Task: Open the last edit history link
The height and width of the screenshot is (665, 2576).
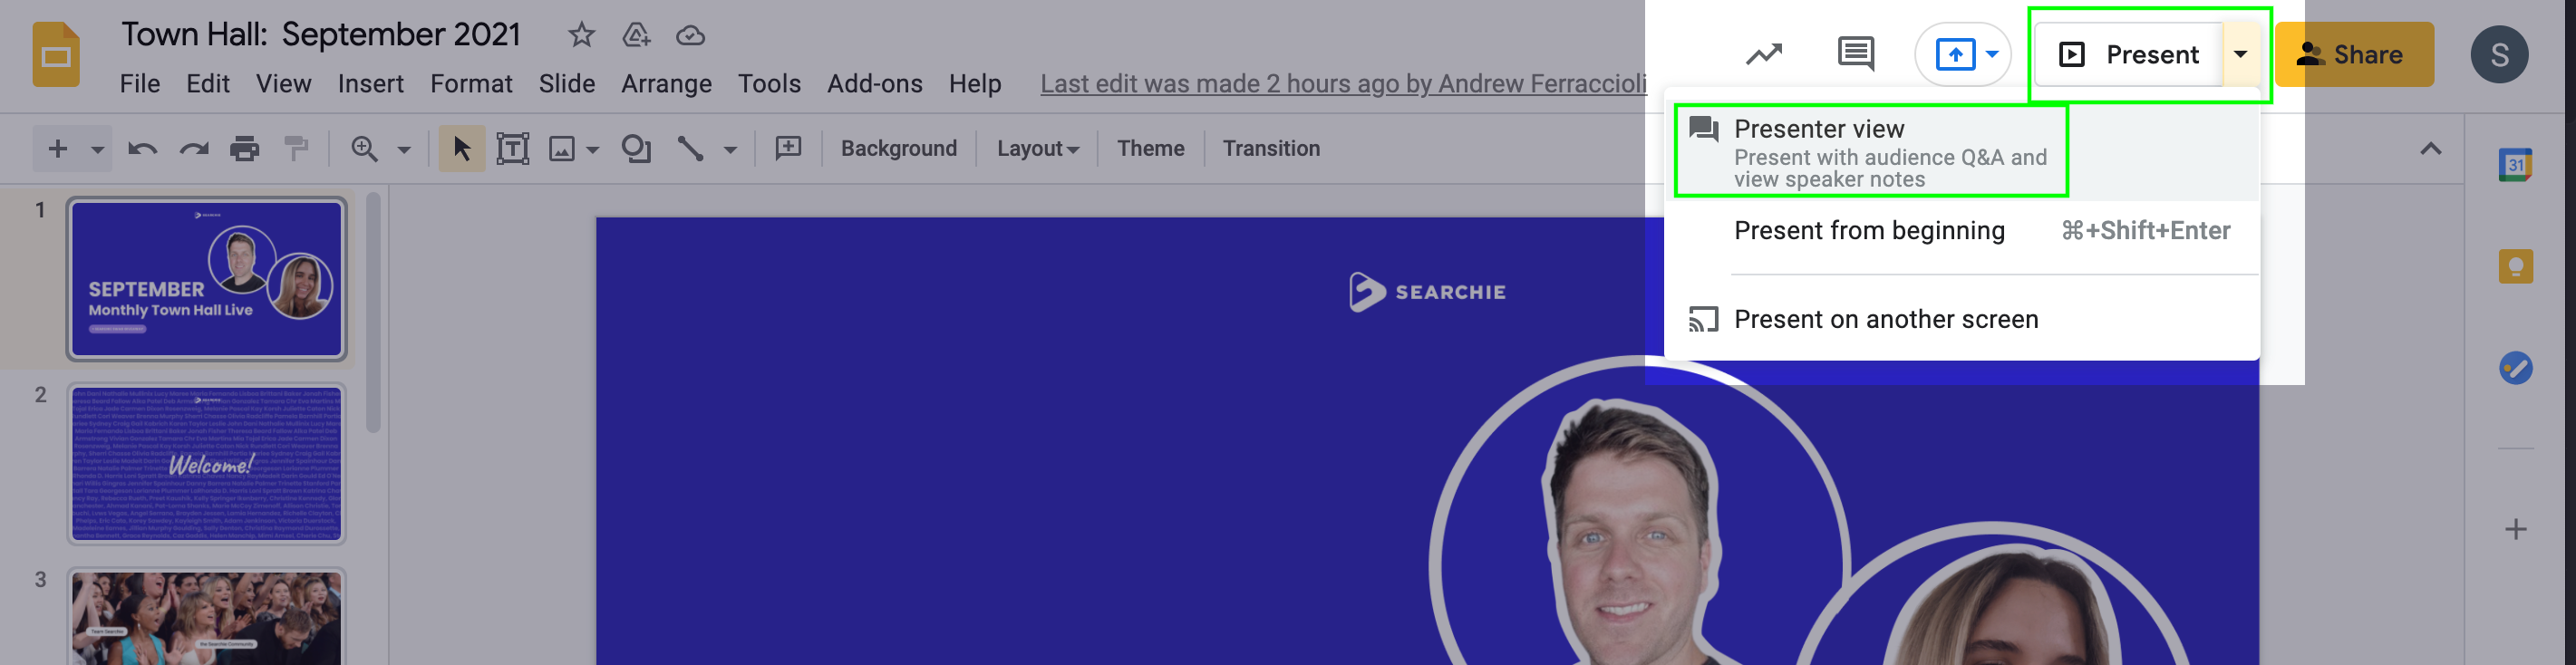Action: coord(1343,84)
